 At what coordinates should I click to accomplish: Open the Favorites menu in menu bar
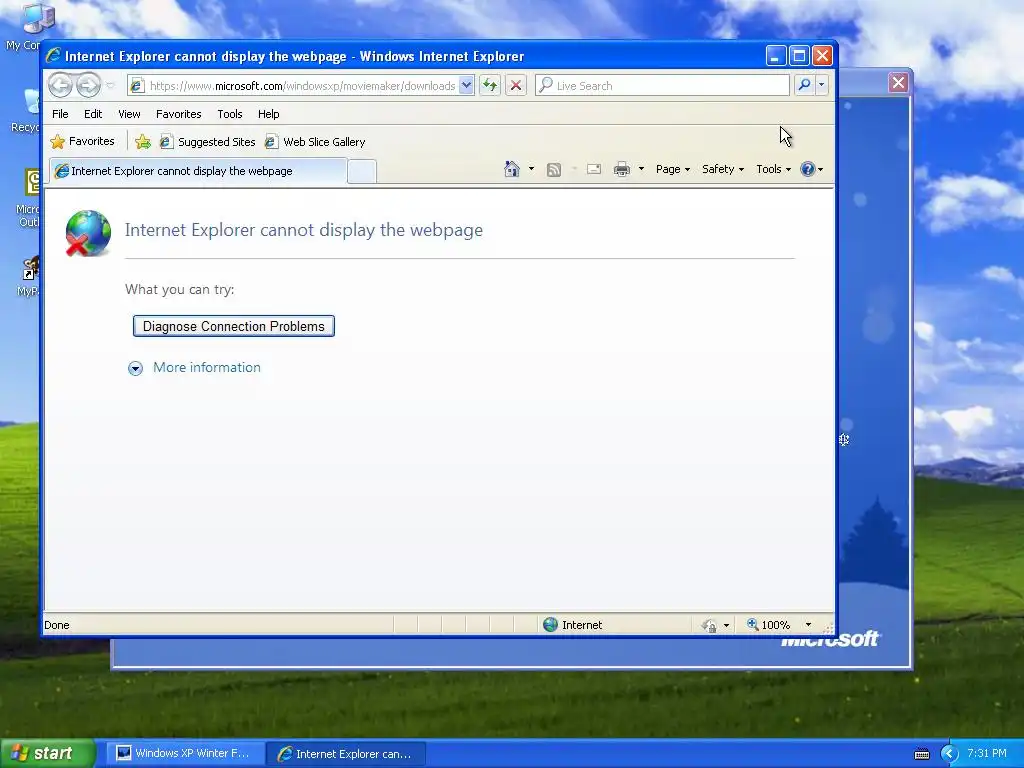pos(178,114)
